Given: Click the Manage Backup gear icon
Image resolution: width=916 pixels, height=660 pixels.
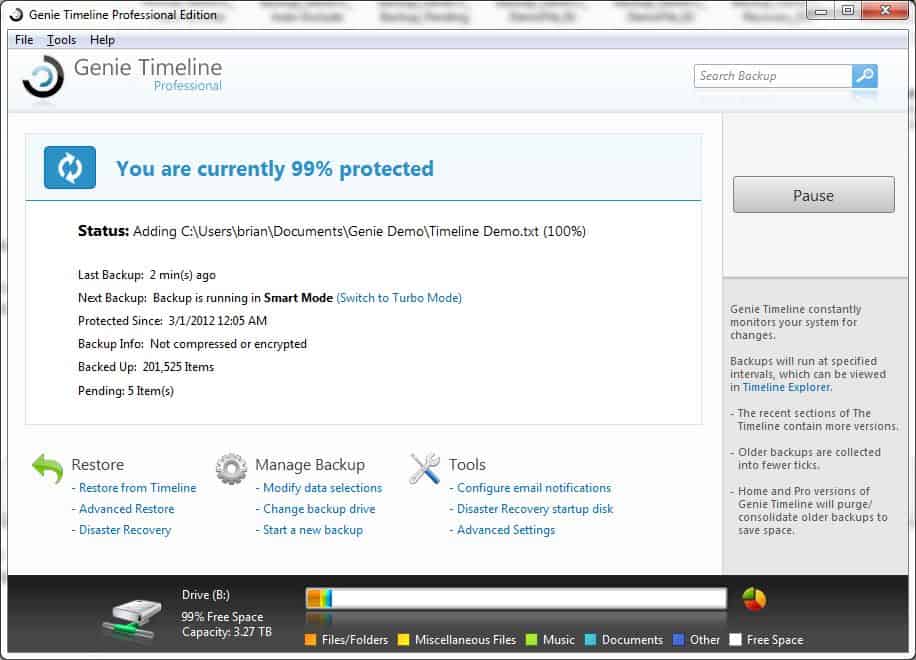Looking at the screenshot, I should pyautogui.click(x=231, y=468).
